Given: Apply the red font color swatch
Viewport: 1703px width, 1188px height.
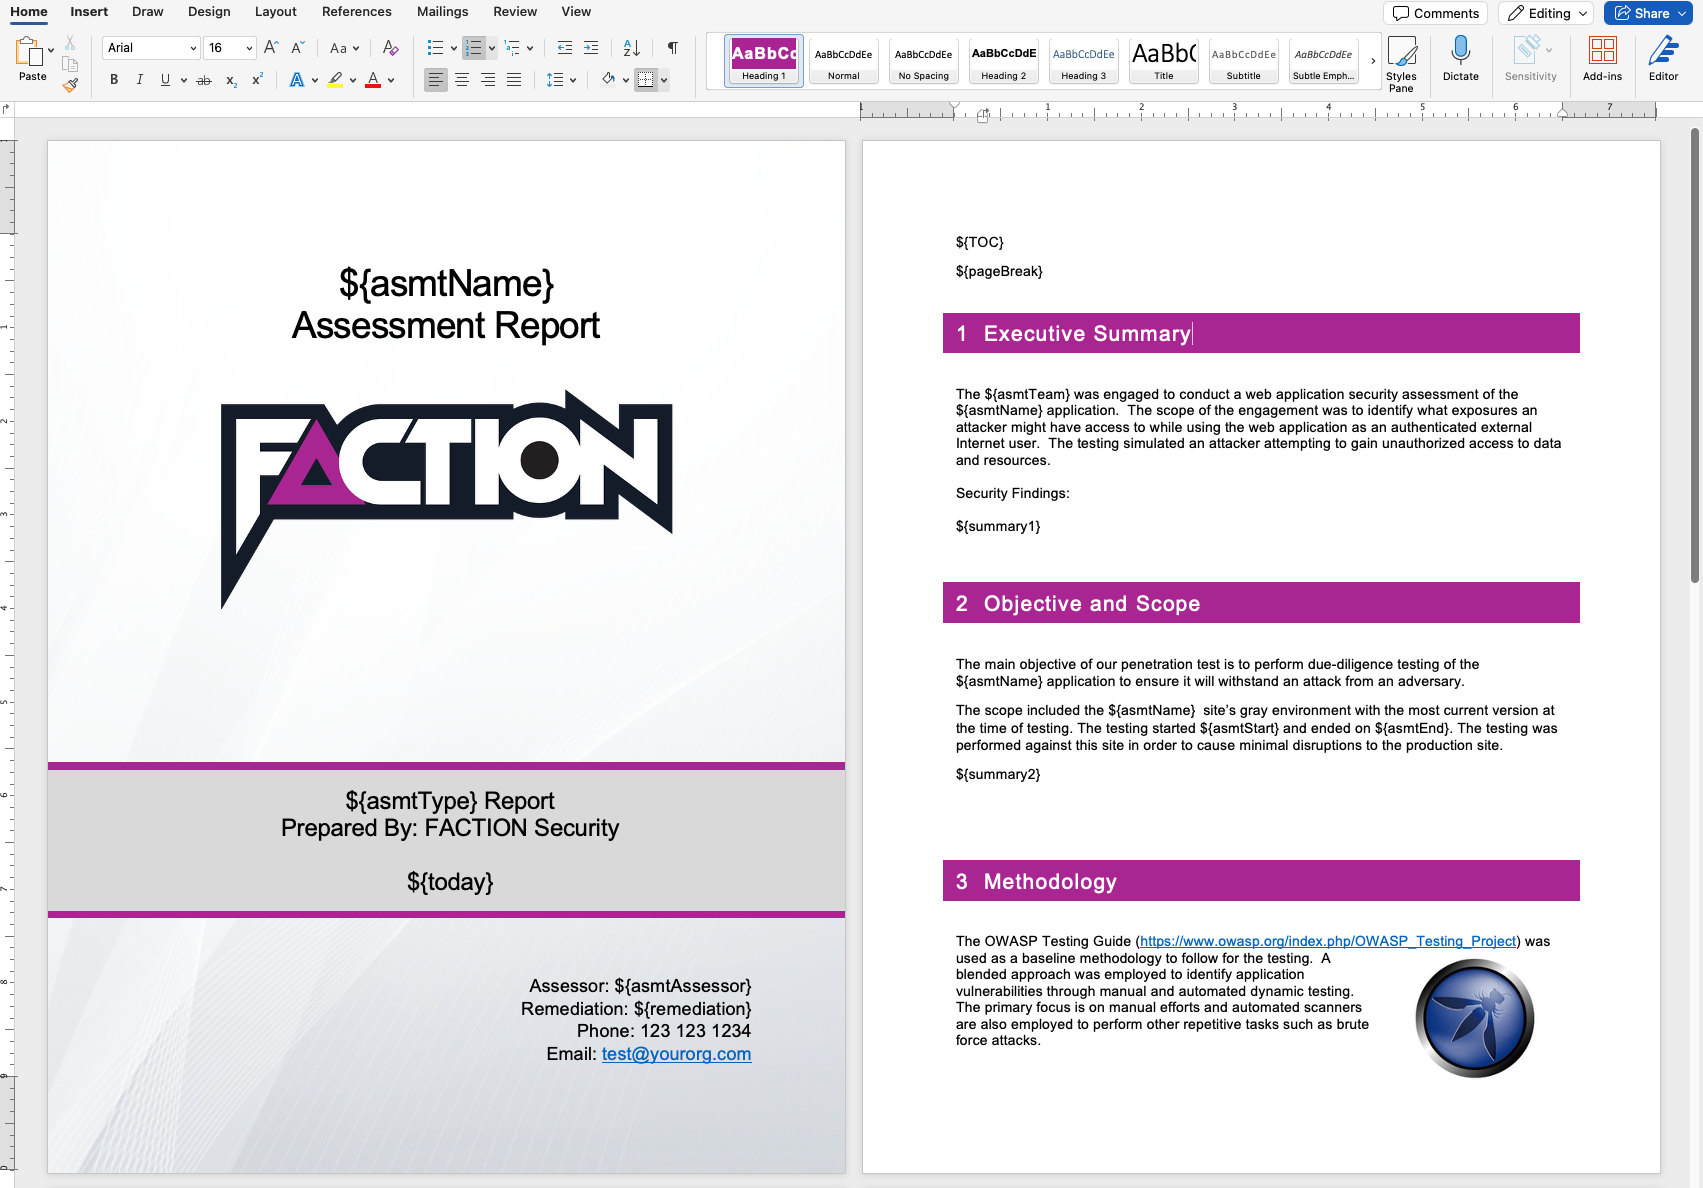Looking at the screenshot, I should (x=373, y=80).
